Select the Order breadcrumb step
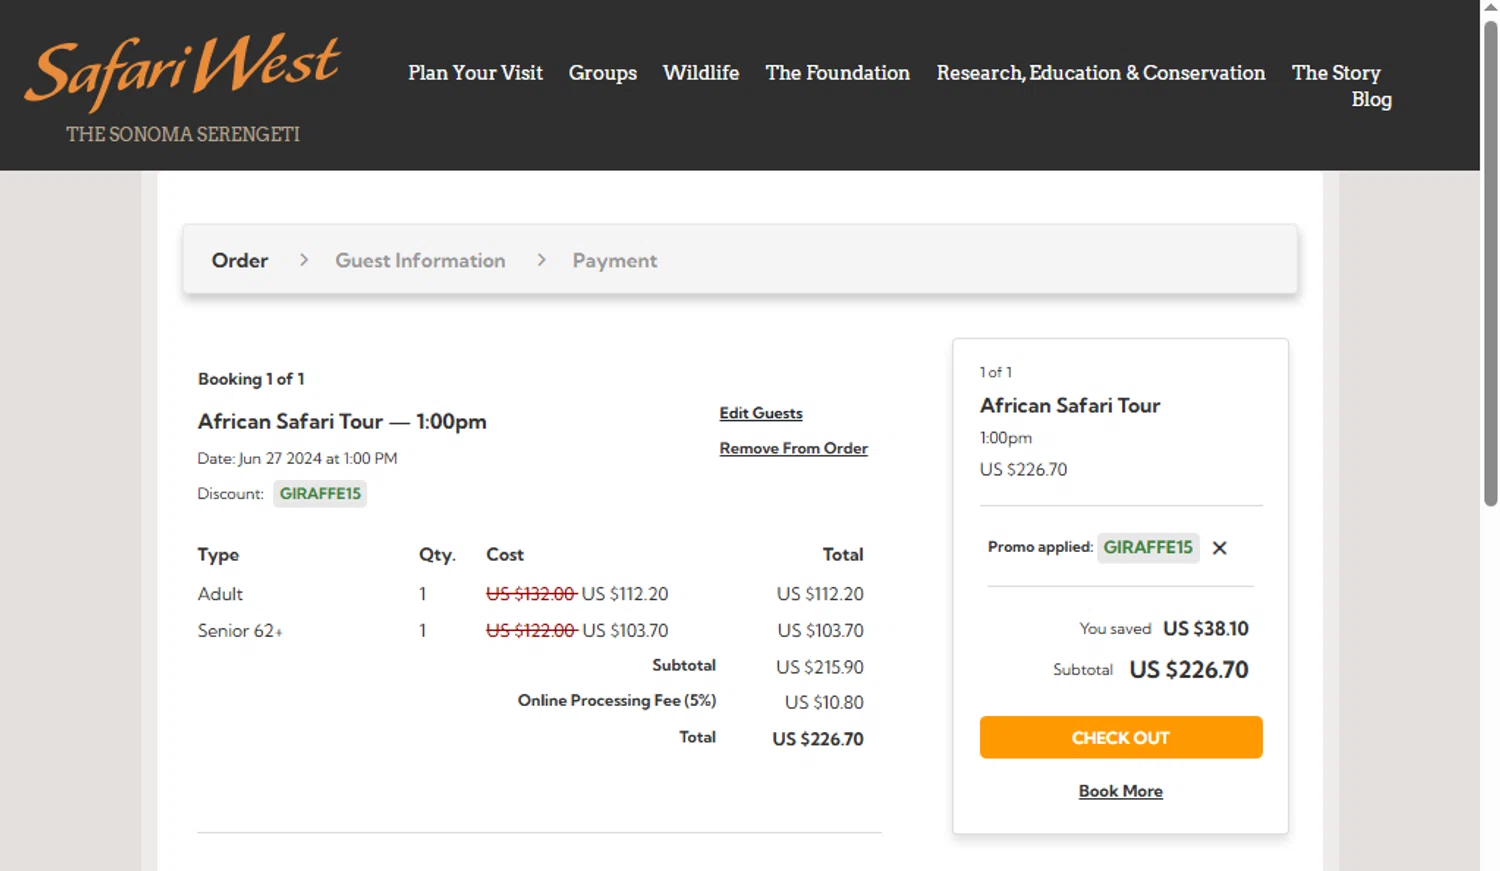The width and height of the screenshot is (1500, 871). pyautogui.click(x=240, y=260)
